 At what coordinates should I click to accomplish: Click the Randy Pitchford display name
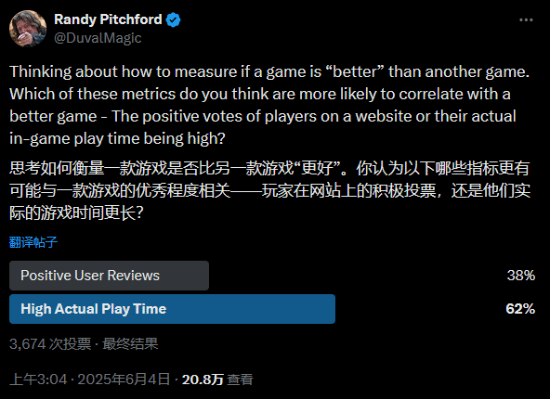(x=108, y=19)
